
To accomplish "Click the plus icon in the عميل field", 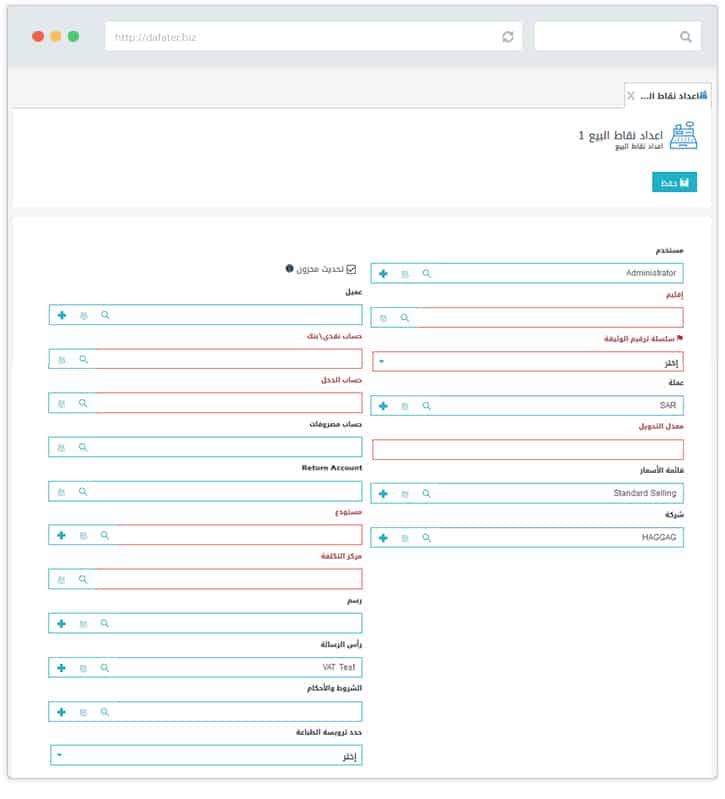I will coord(61,315).
